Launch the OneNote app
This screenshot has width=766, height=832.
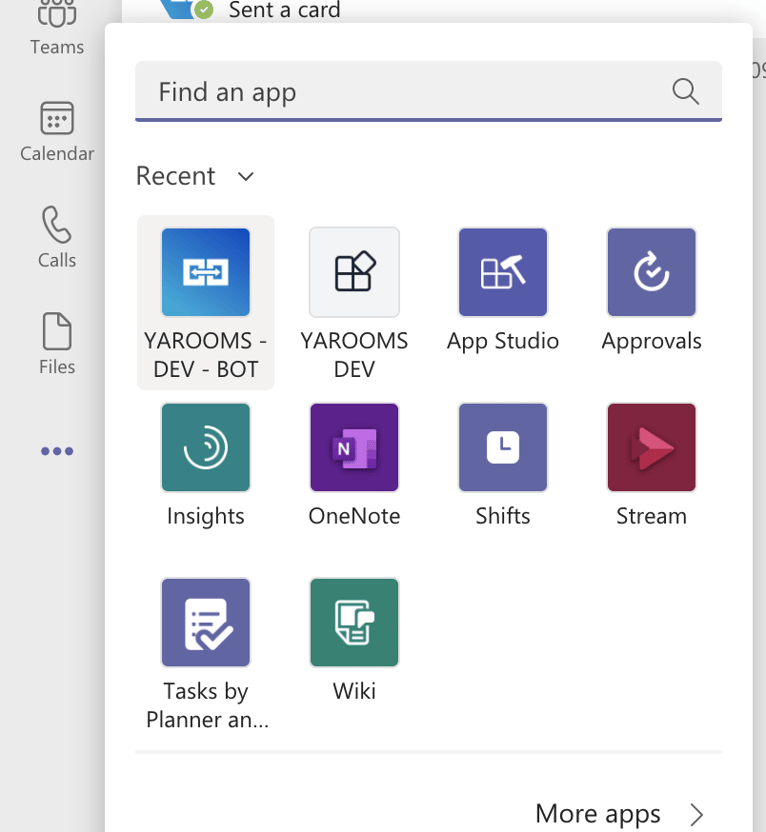354,447
